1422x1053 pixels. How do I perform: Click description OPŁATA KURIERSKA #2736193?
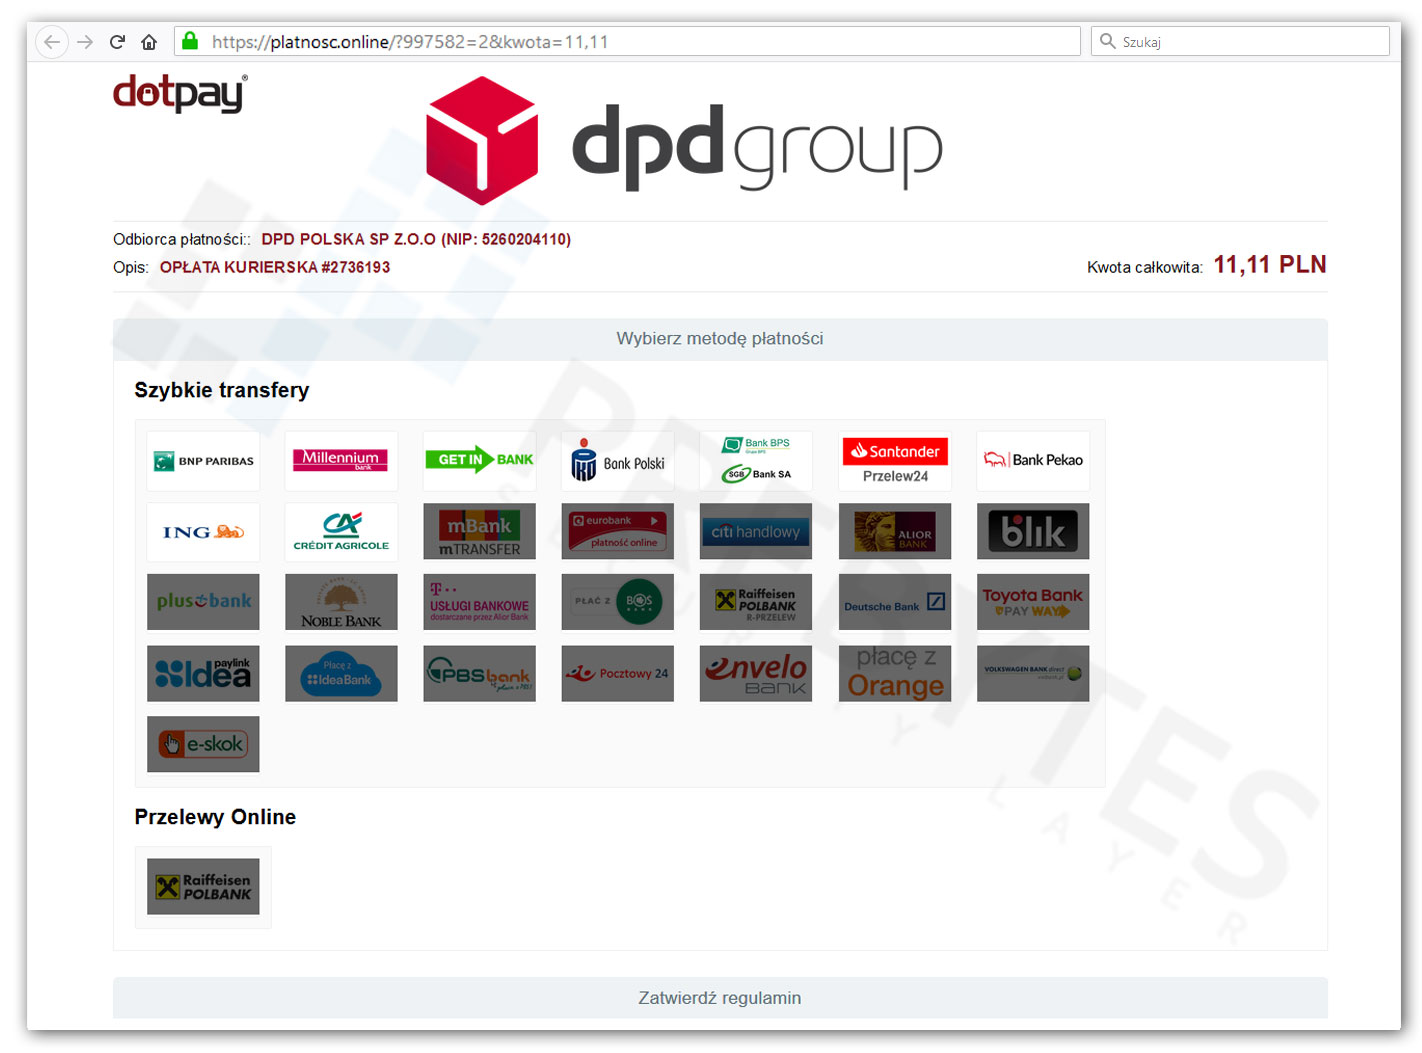(275, 267)
